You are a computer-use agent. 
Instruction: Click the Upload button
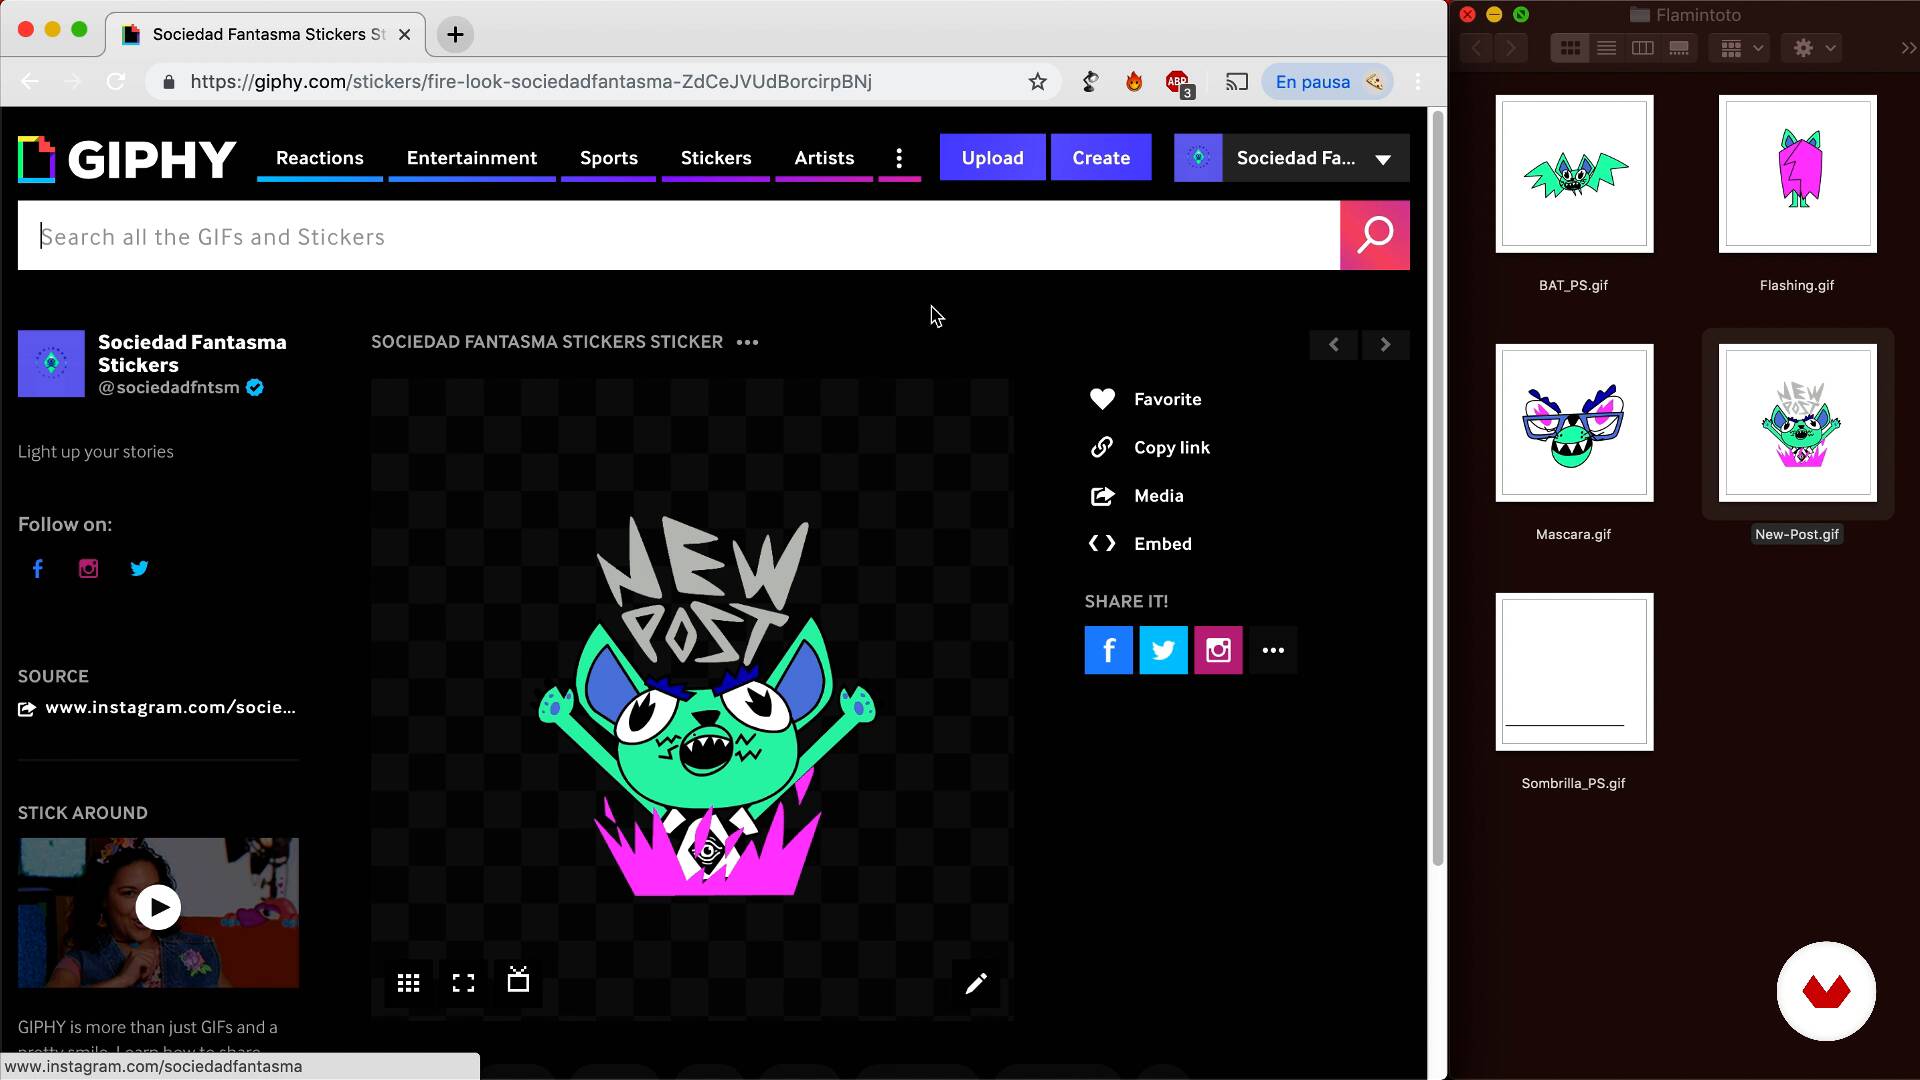pyautogui.click(x=993, y=158)
